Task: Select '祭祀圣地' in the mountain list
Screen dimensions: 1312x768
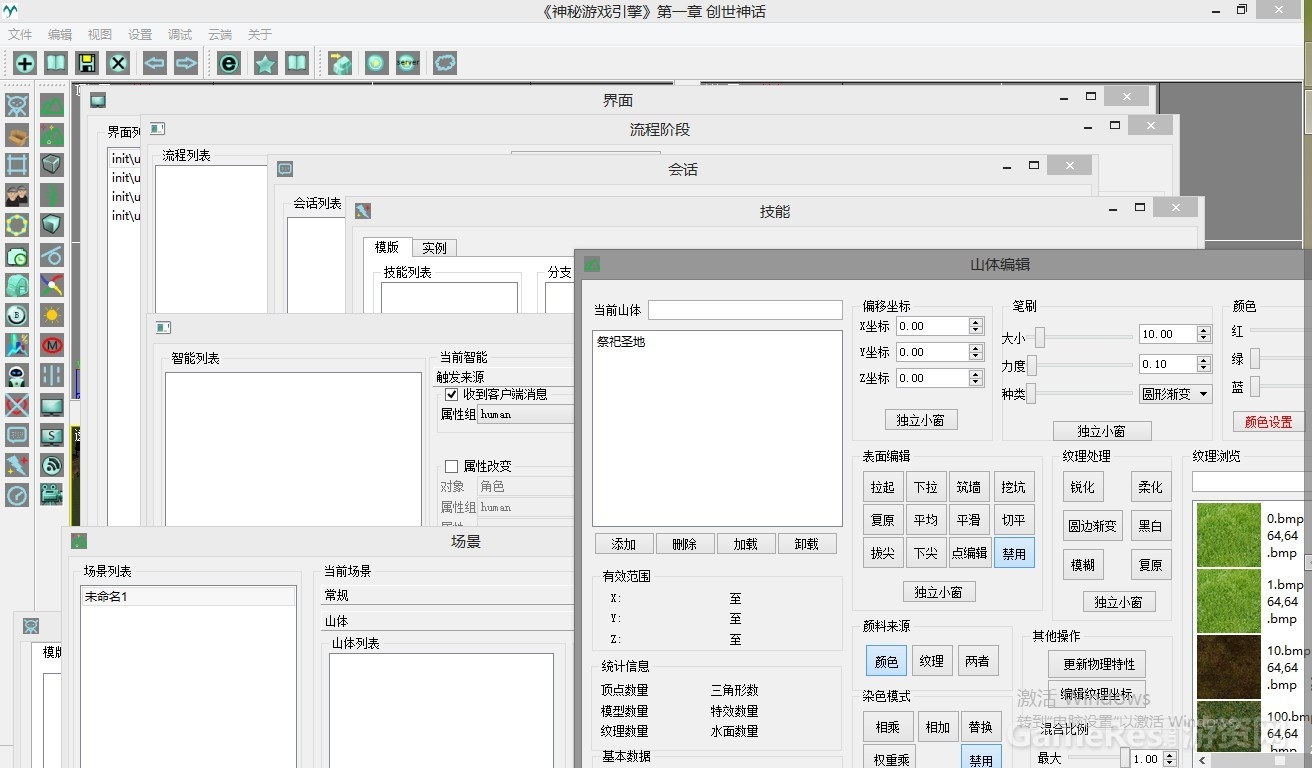Action: click(621, 341)
